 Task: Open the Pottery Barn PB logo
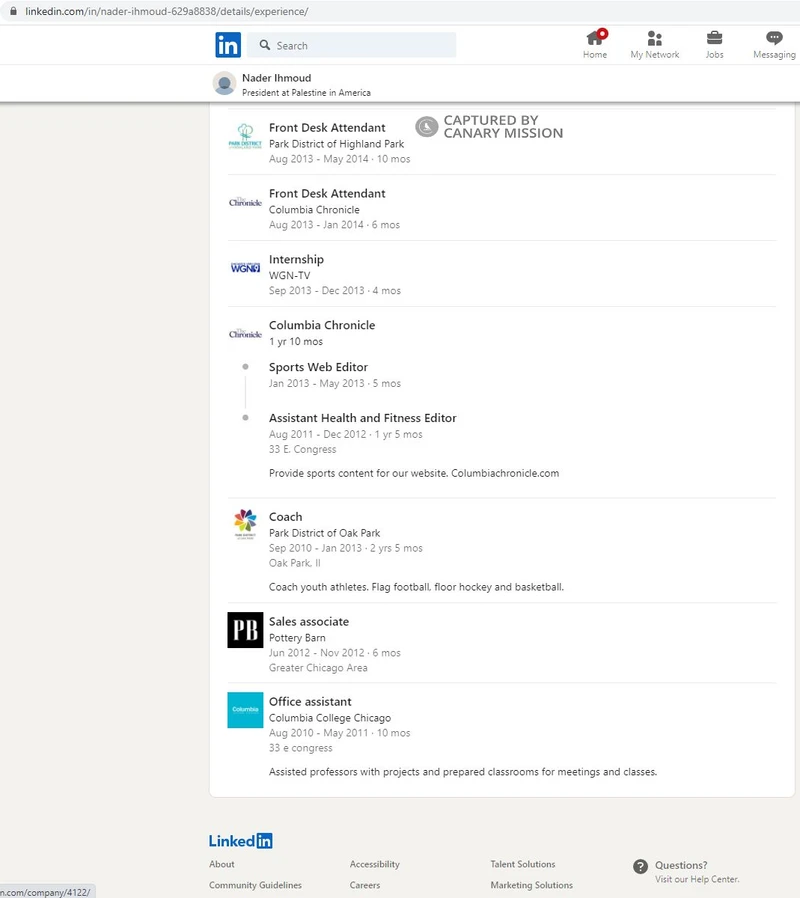coord(245,630)
